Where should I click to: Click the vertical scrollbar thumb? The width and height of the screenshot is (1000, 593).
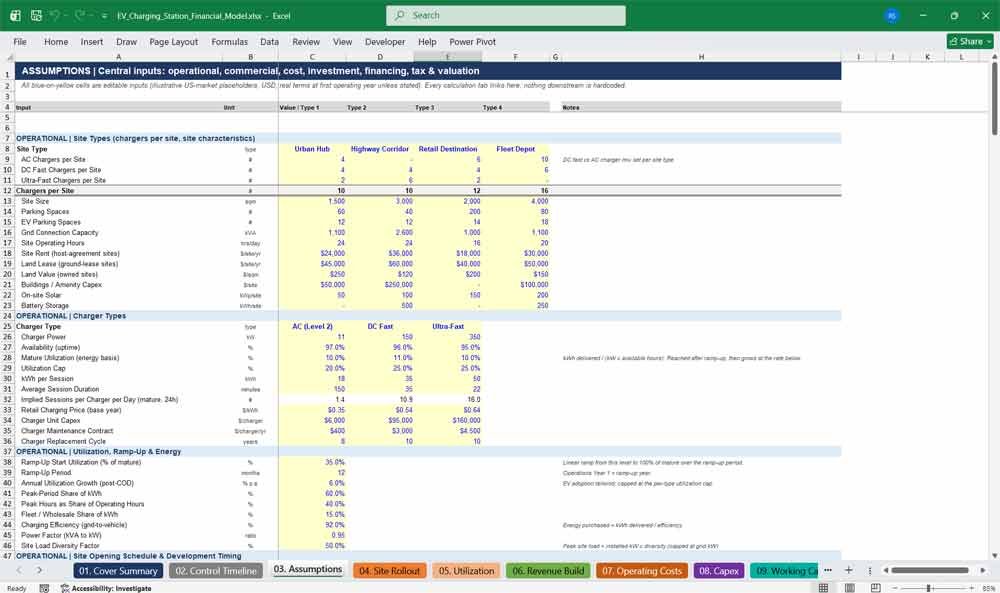pyautogui.click(x=994, y=98)
